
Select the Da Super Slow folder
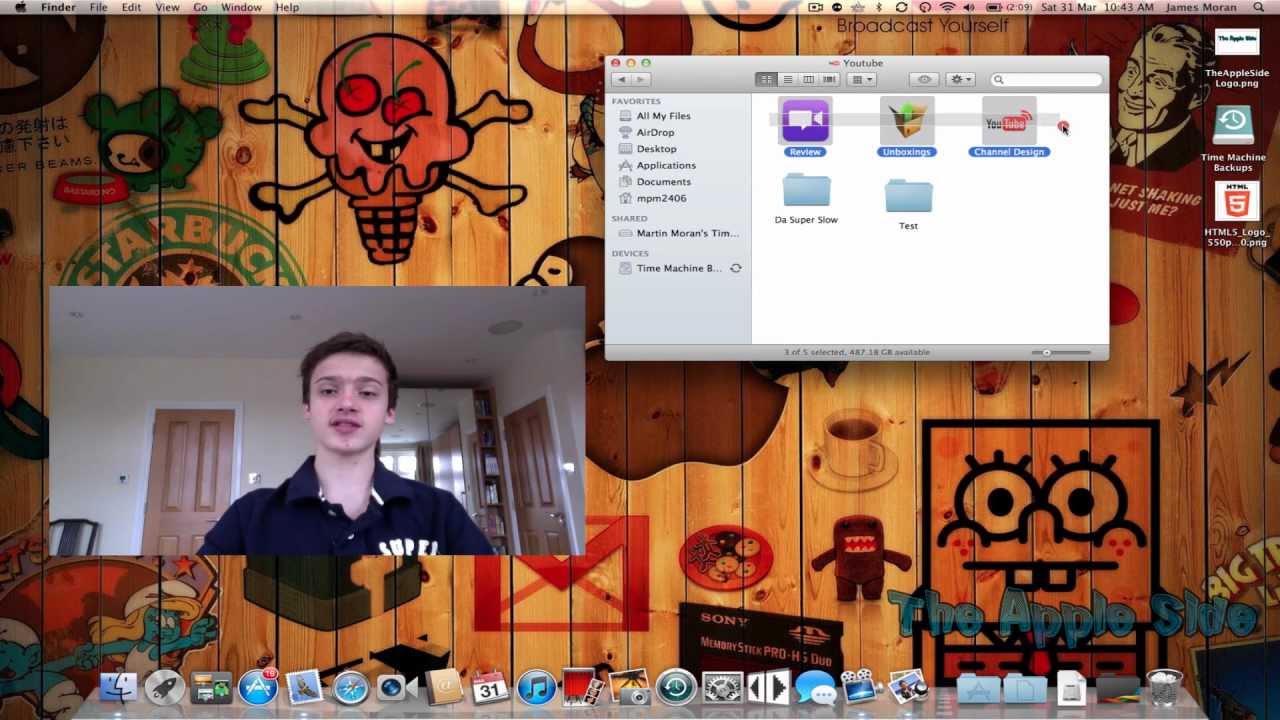point(806,190)
